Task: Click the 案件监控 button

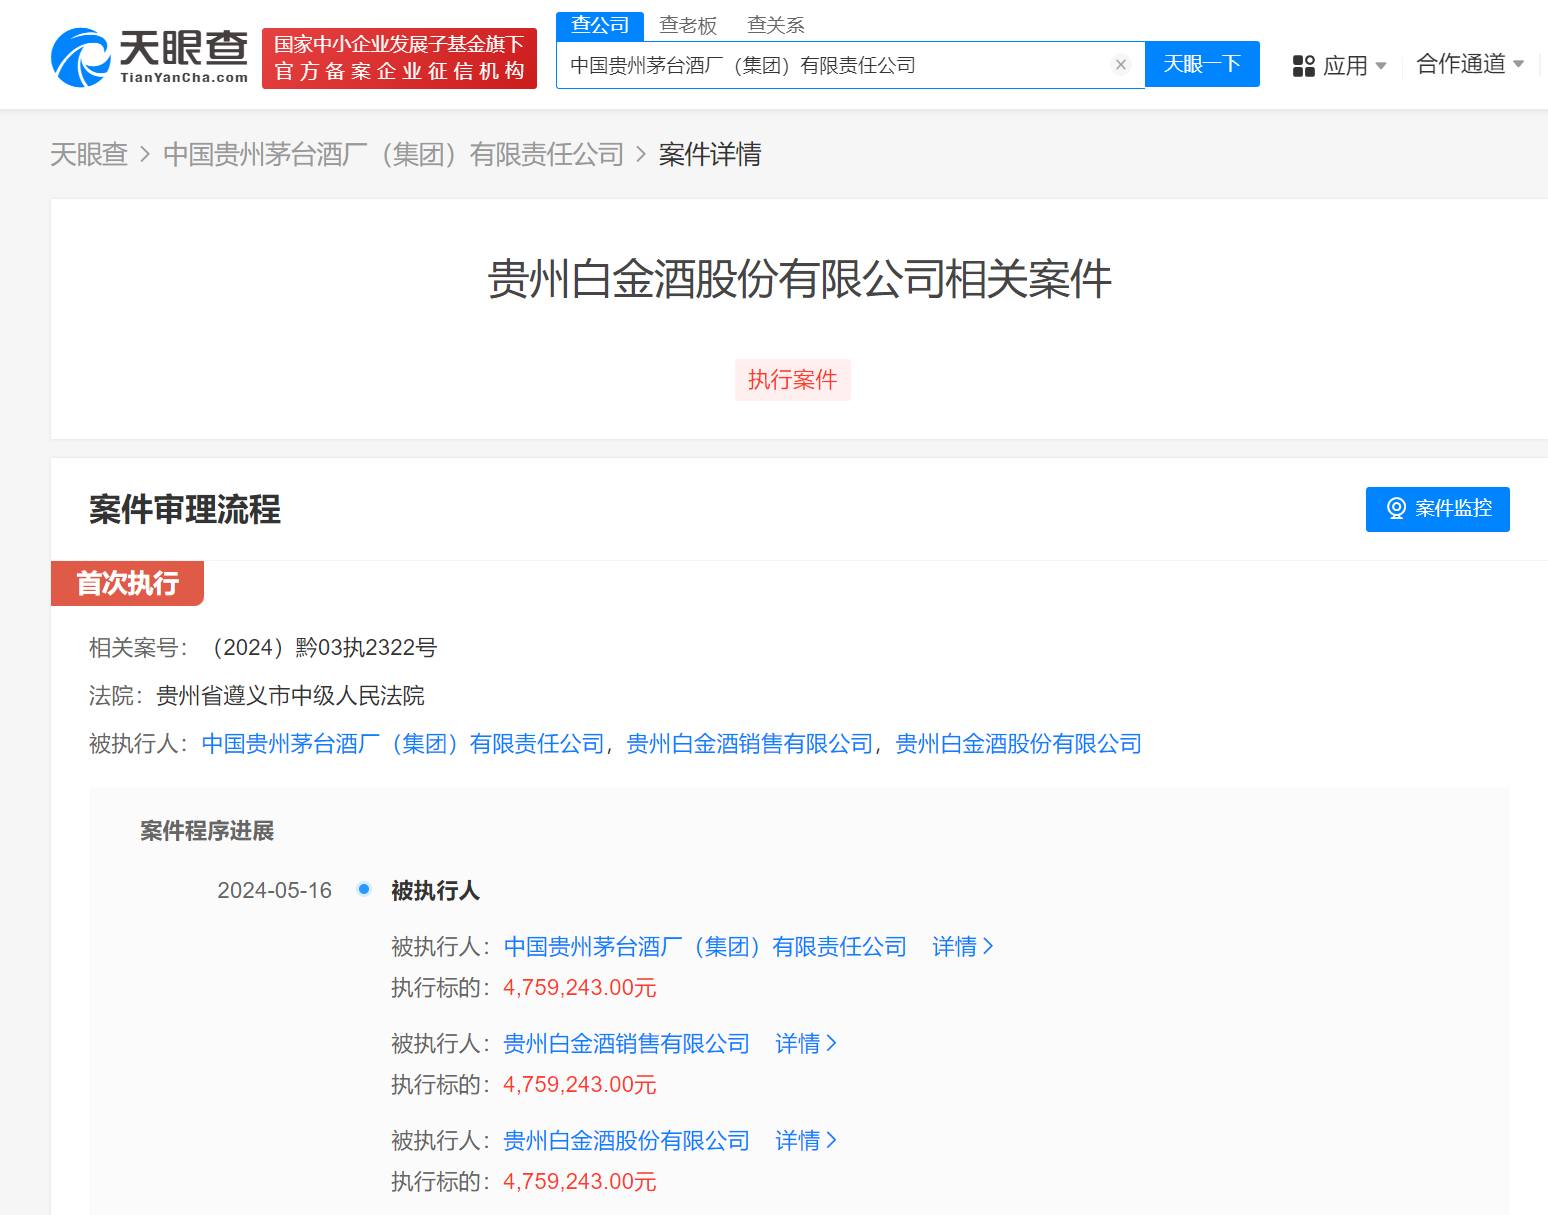Action: tap(1438, 509)
